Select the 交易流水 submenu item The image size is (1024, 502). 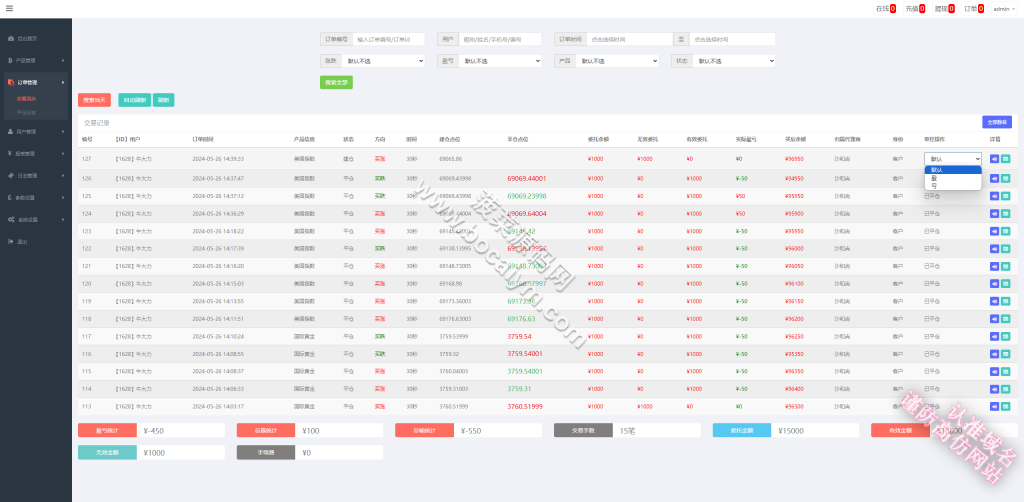coord(27,99)
